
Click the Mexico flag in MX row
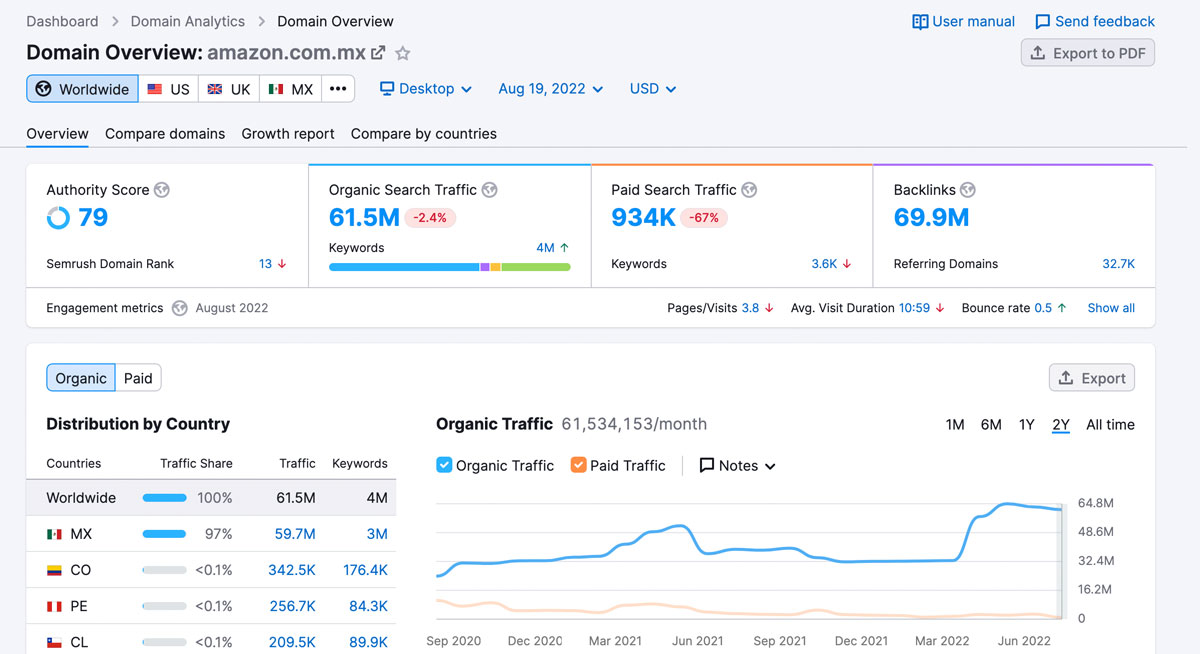pos(54,534)
